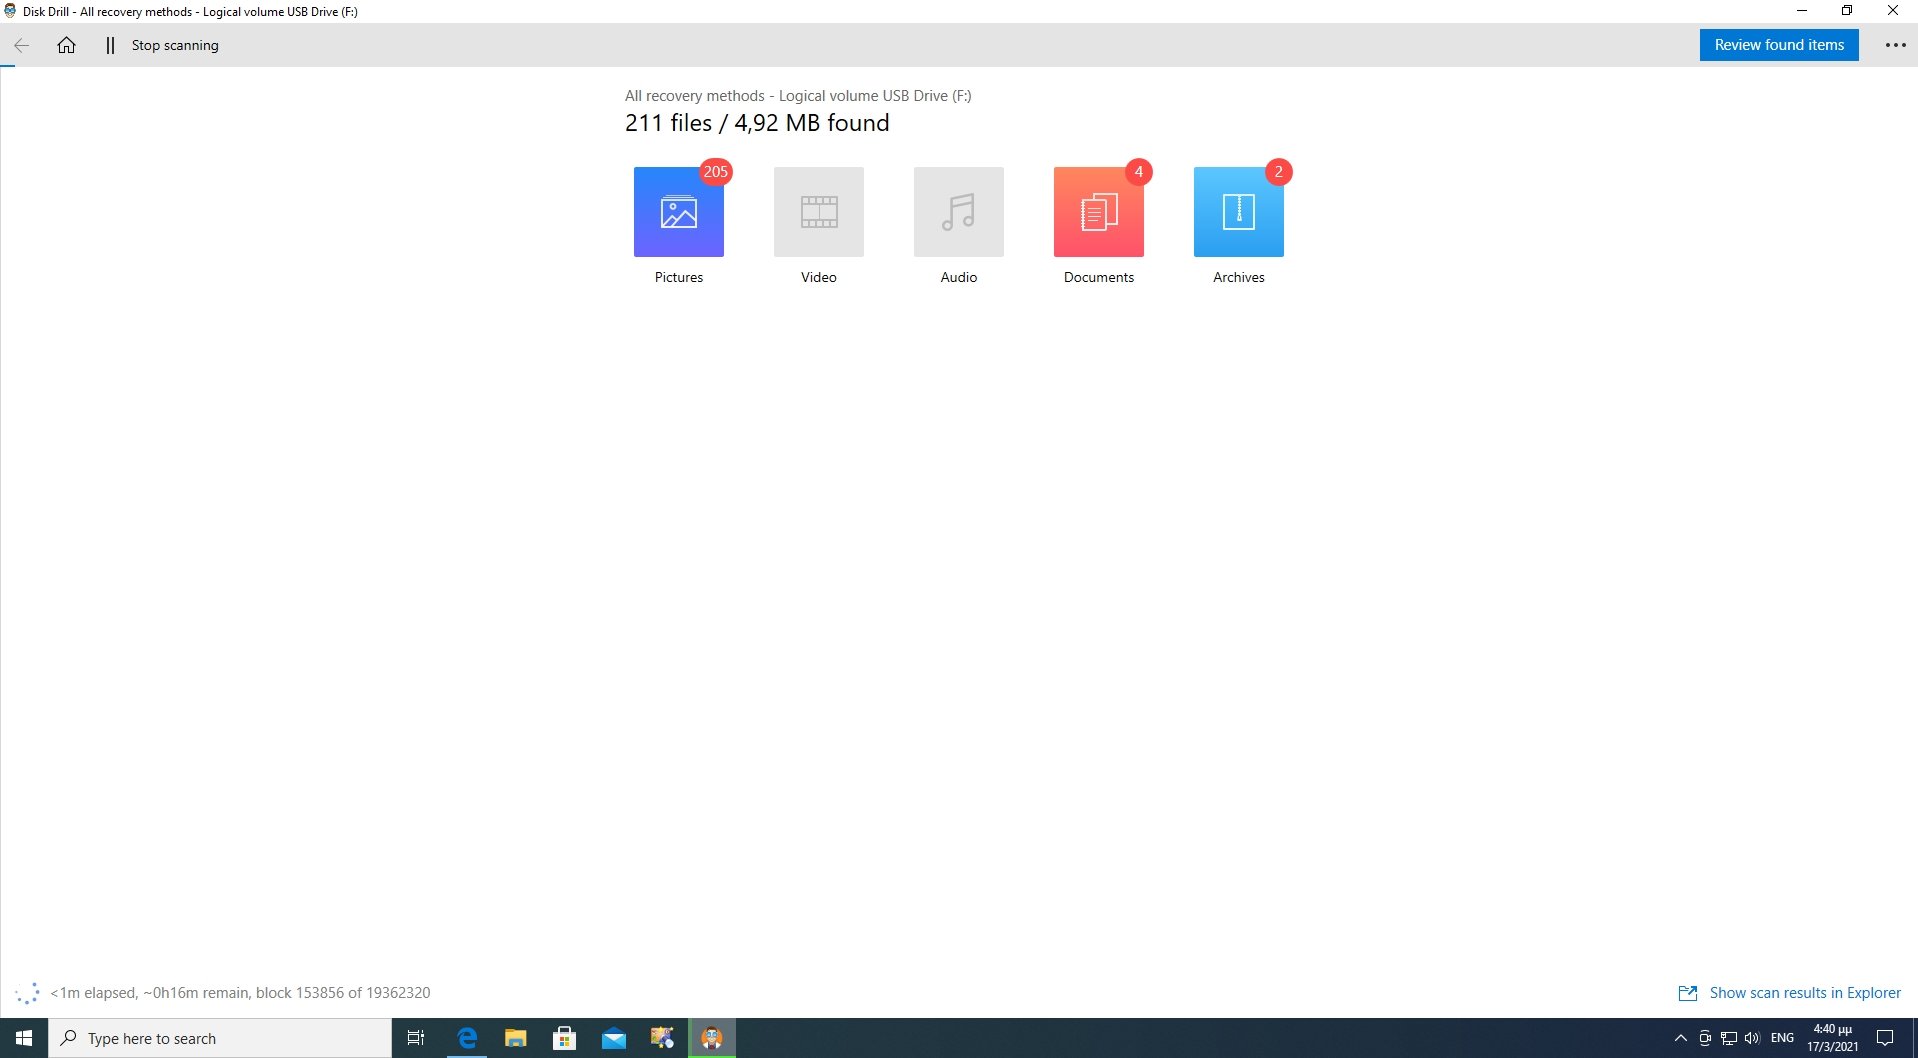The image size is (1918, 1058).
Task: Pause scan with the pause icon
Action: [x=110, y=45]
